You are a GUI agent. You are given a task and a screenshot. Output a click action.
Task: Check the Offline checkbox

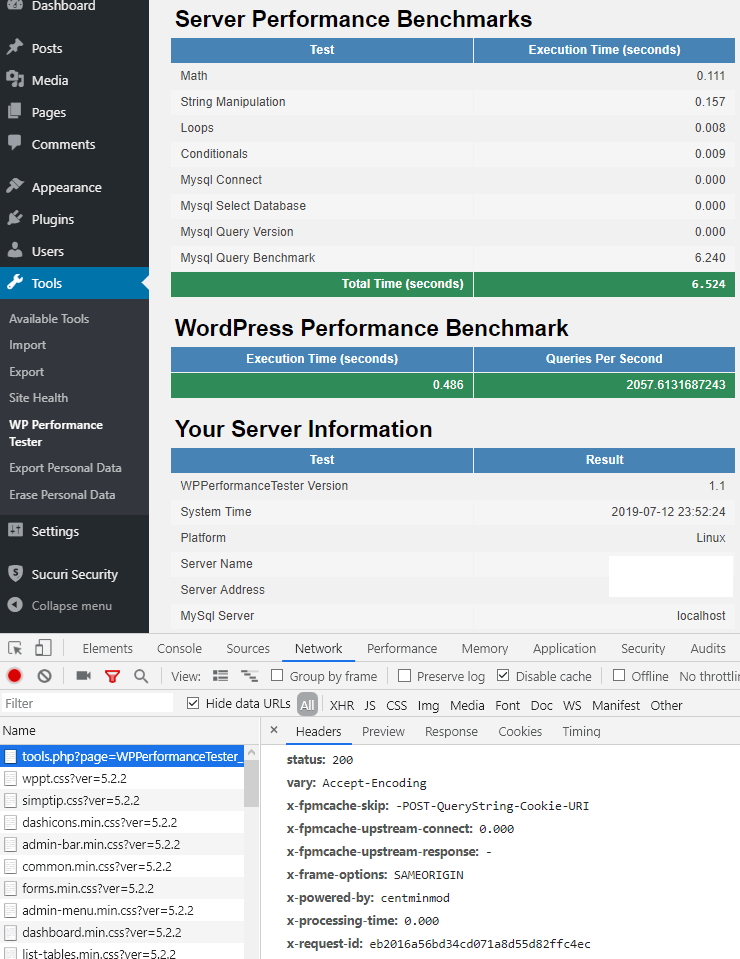[619, 675]
